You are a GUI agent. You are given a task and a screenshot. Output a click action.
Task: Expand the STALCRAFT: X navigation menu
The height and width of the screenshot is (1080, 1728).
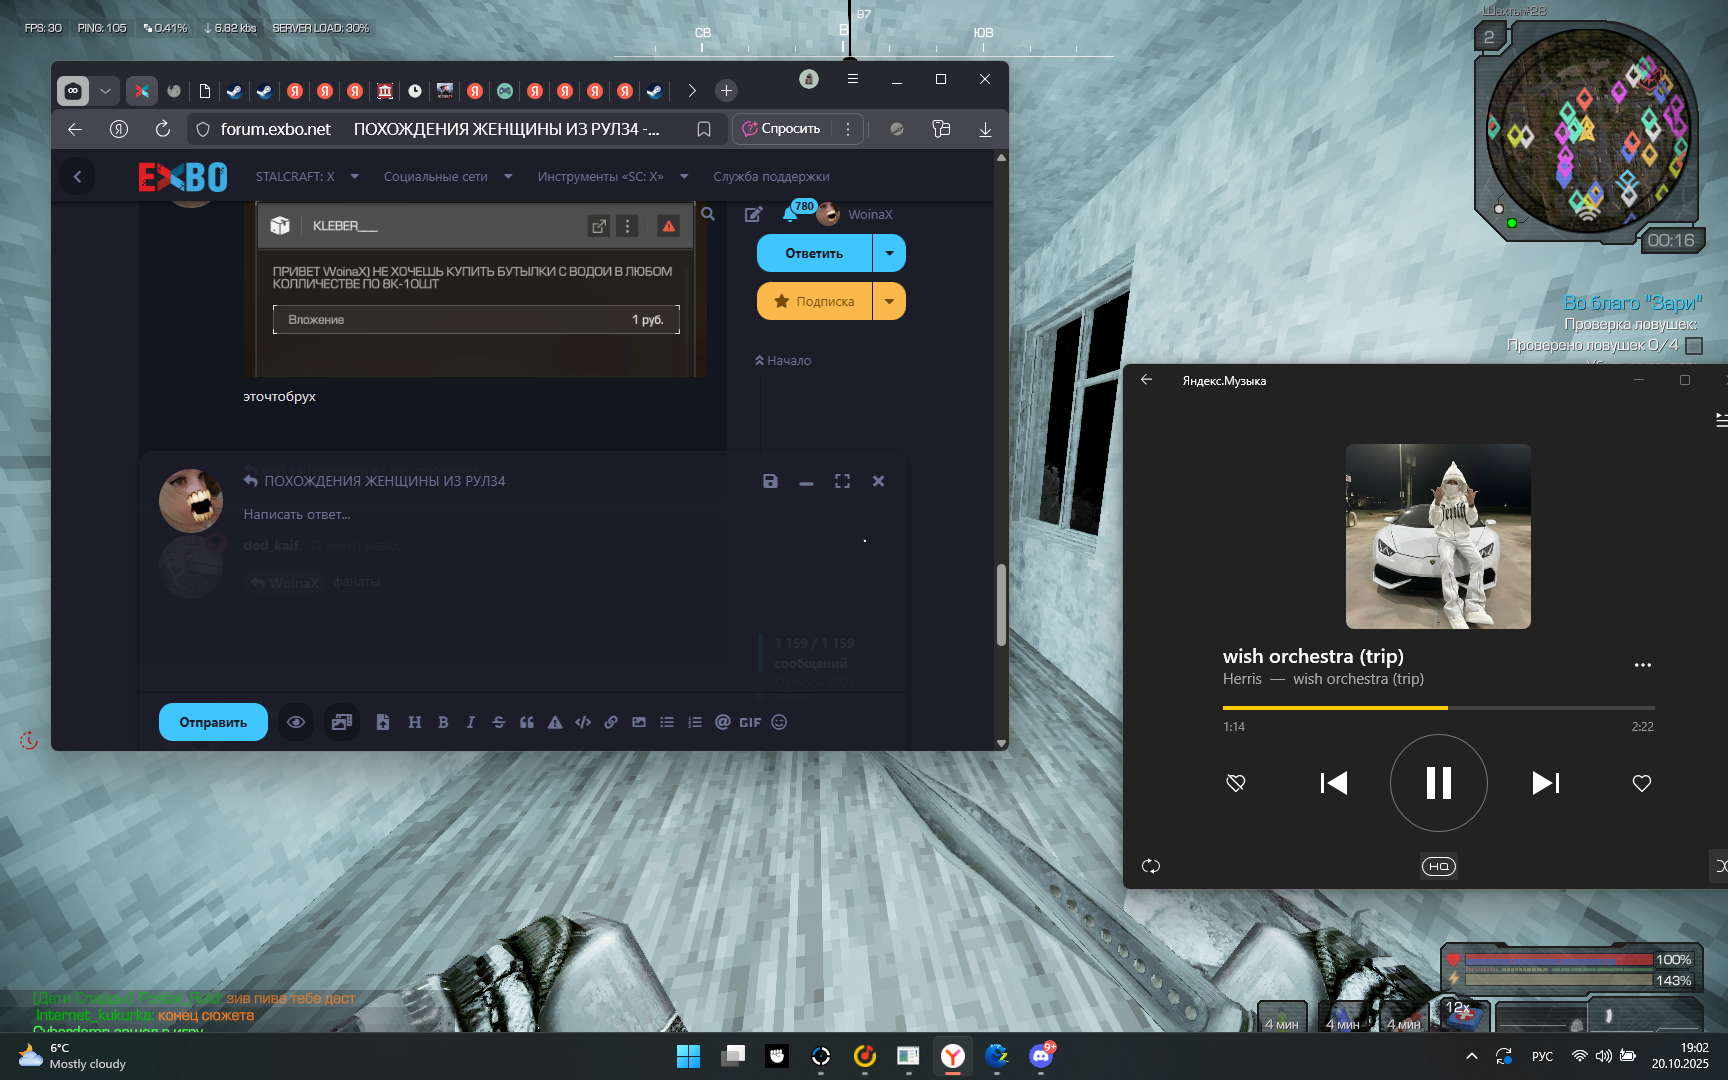tap(306, 177)
